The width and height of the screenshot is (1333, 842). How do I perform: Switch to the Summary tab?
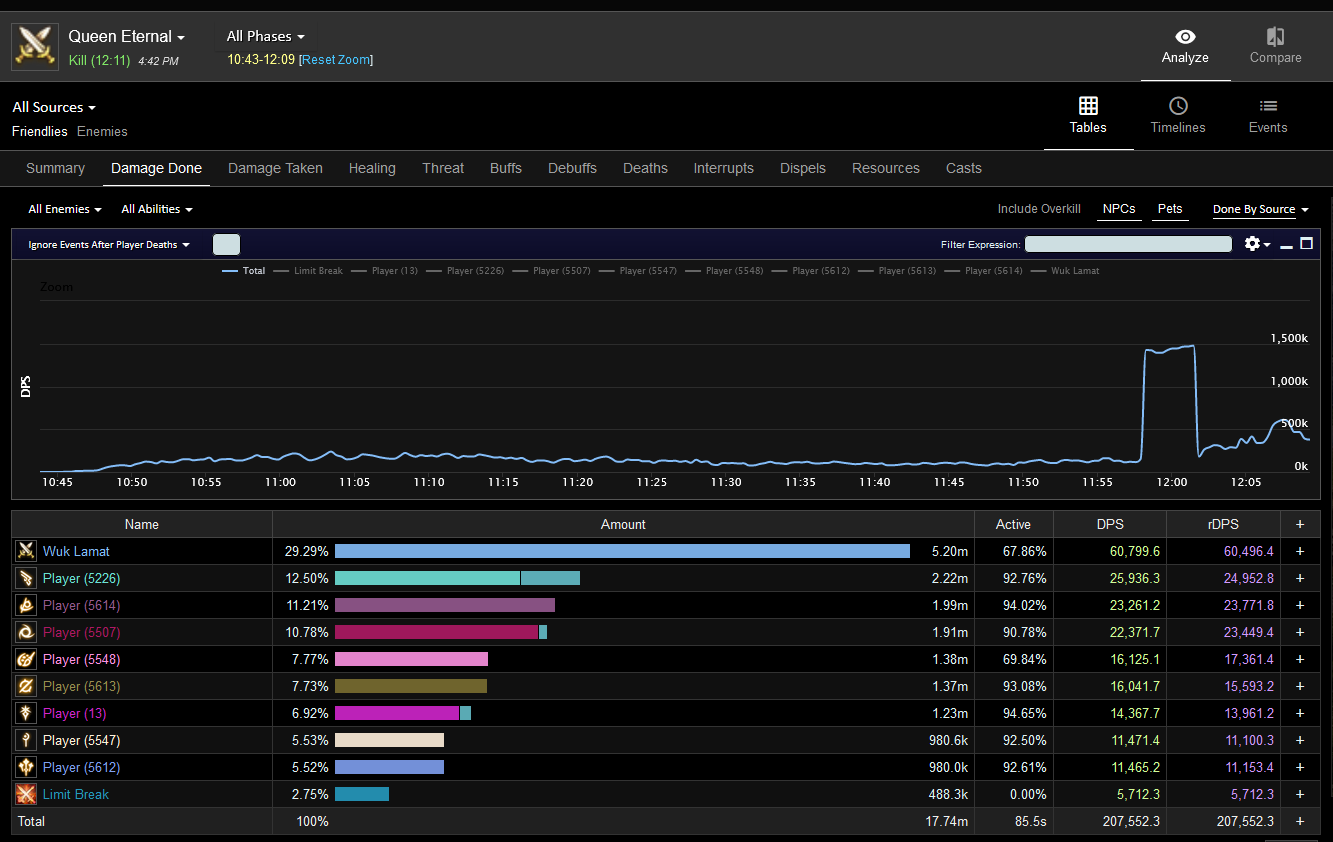pos(55,168)
